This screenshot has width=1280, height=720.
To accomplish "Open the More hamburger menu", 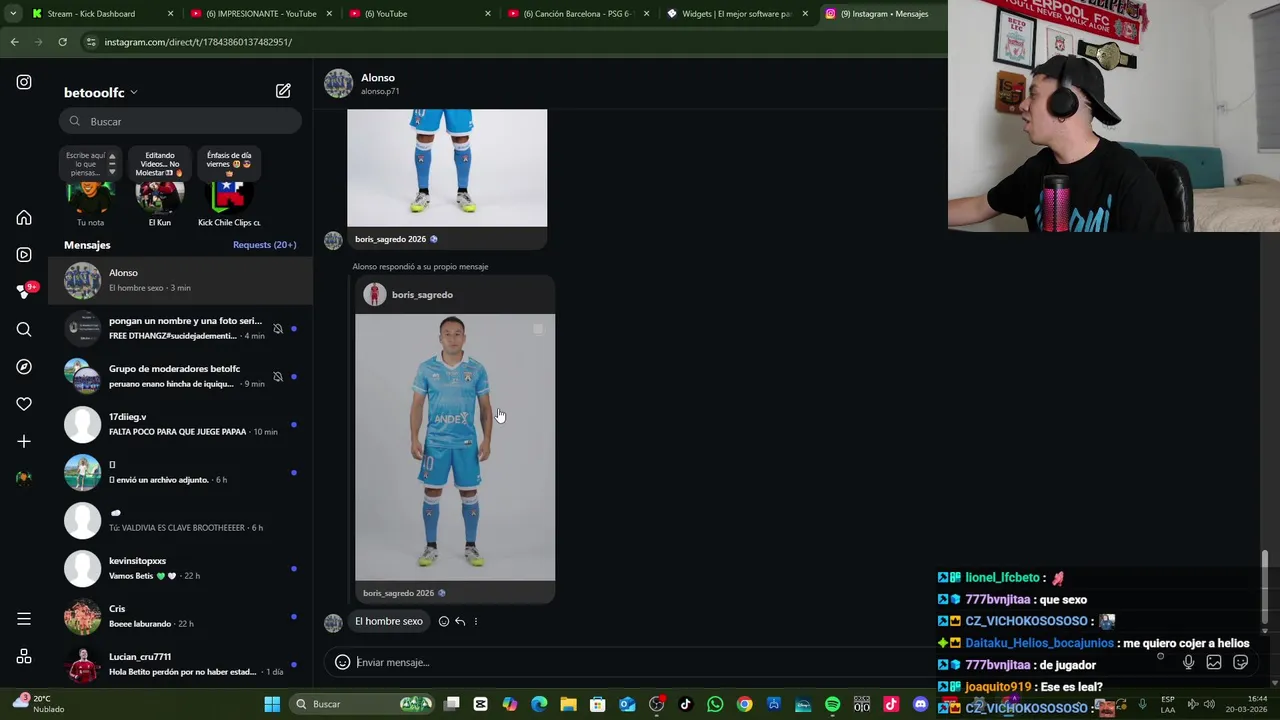I will (x=24, y=619).
